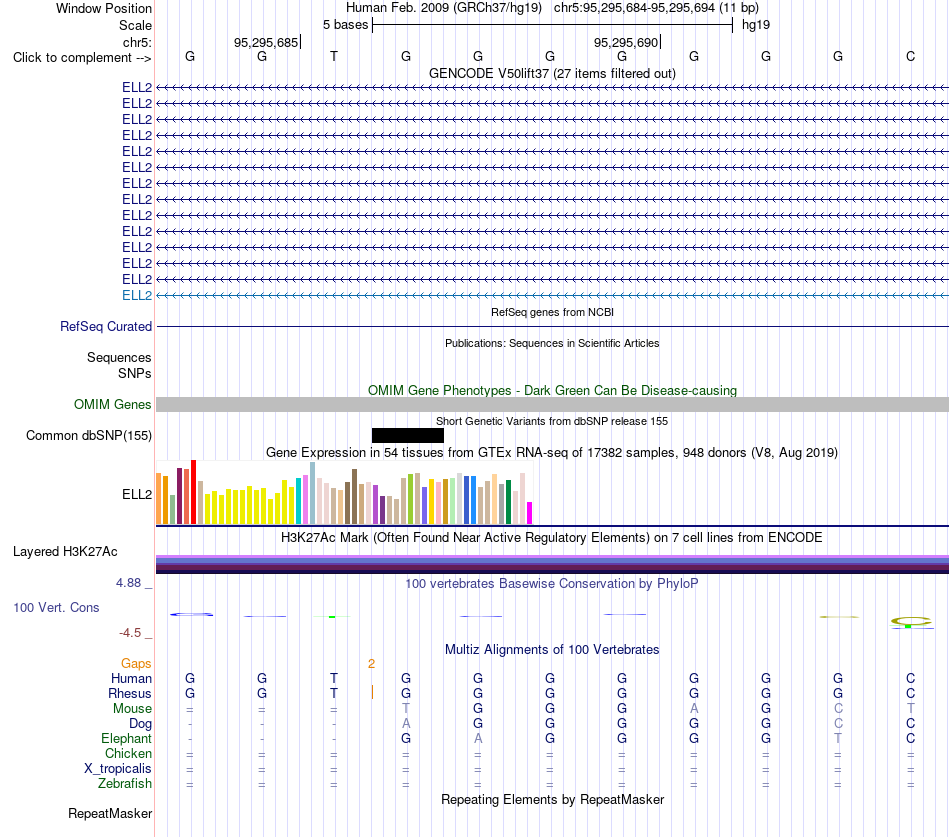This screenshot has width=950, height=837.
Task: Click the layered H3K27Ac signal band
Action: 552,564
